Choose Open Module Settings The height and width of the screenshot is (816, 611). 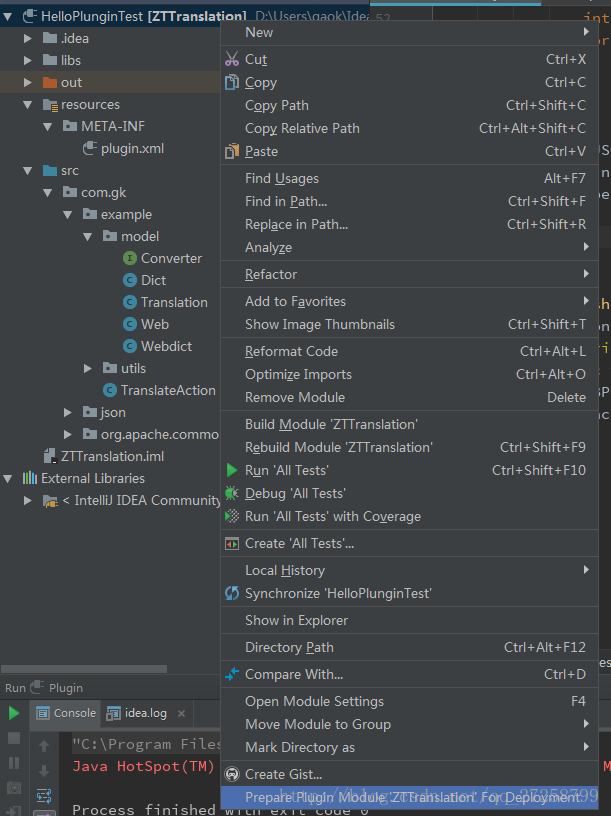click(x=410, y=701)
